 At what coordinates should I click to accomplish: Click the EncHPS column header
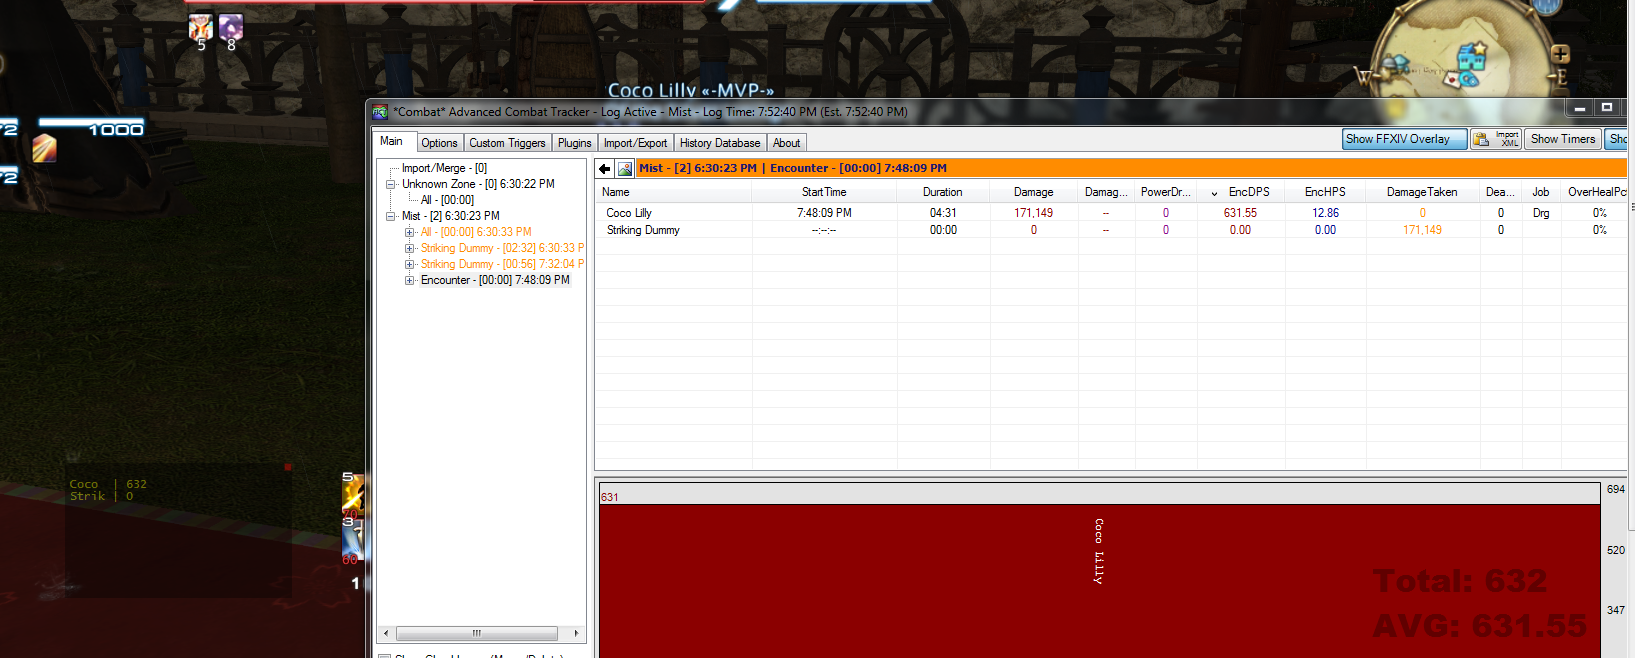(x=1325, y=192)
